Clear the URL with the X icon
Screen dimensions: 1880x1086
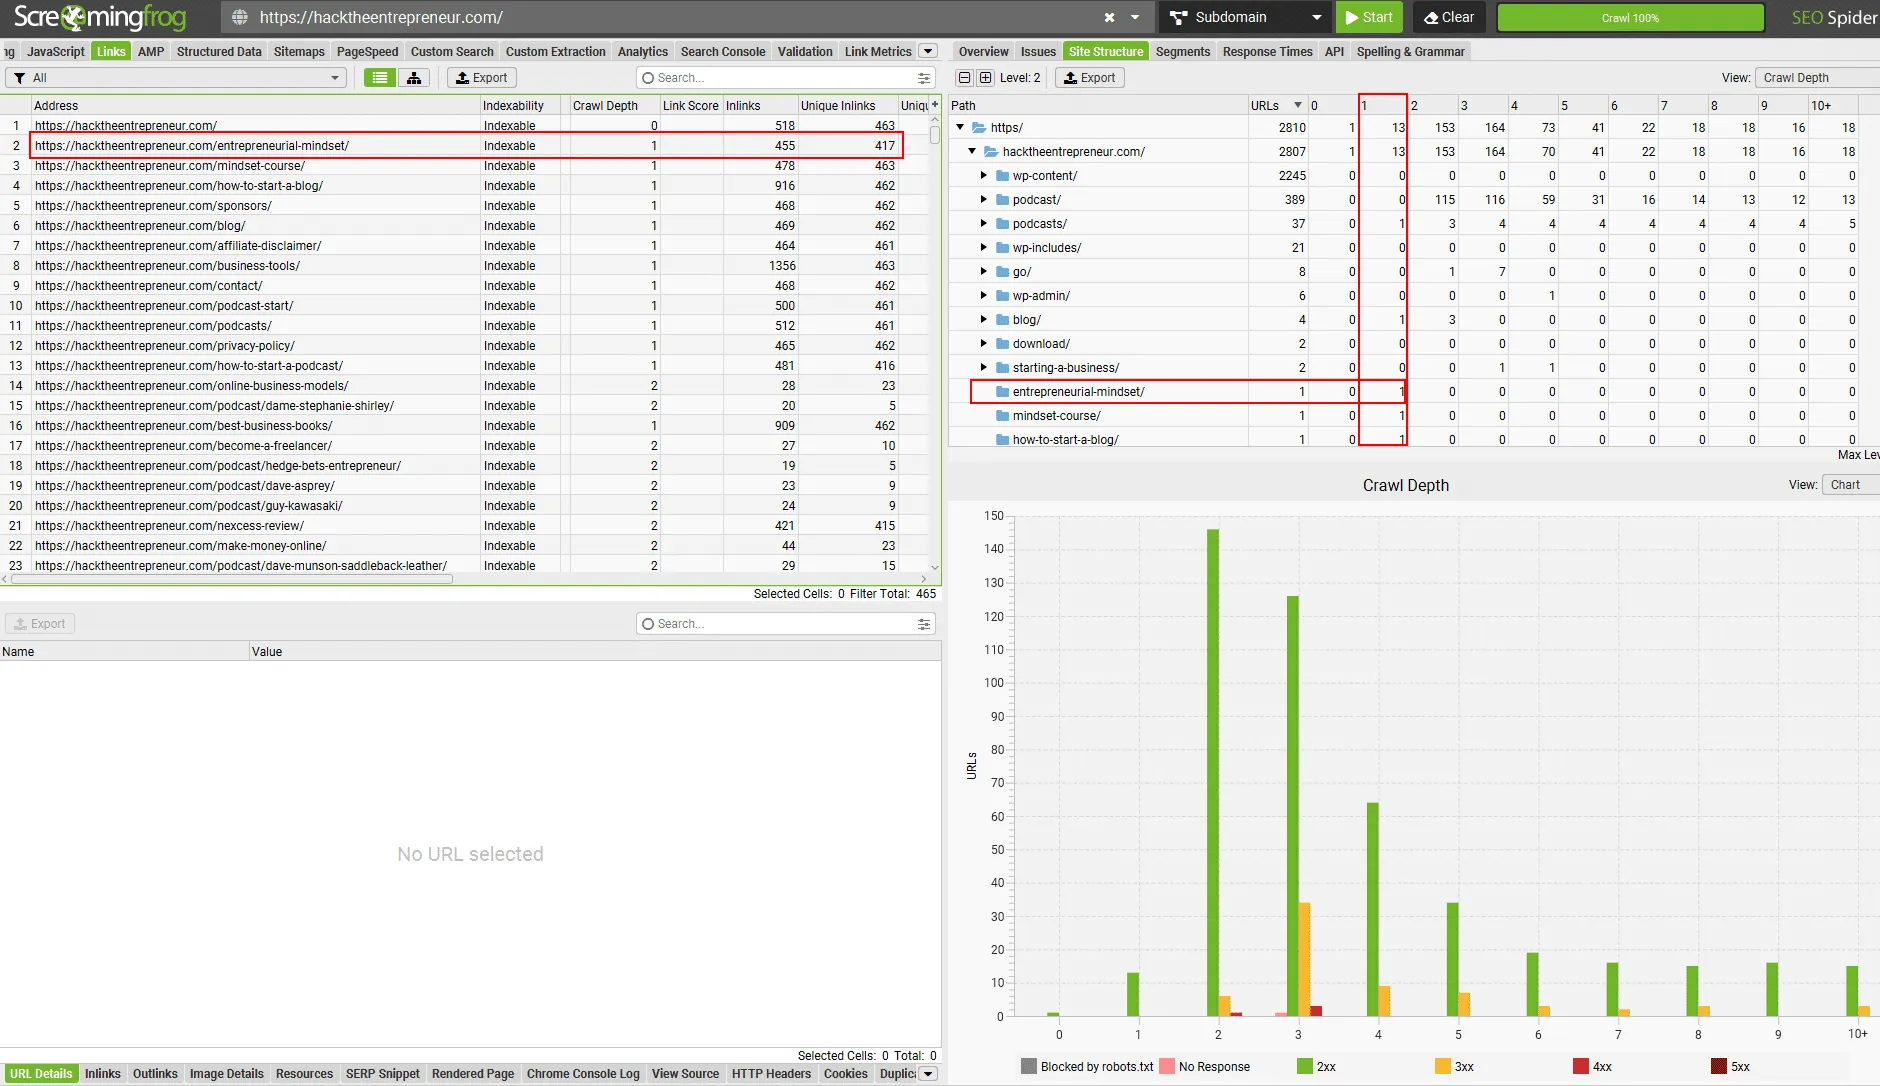[1109, 17]
